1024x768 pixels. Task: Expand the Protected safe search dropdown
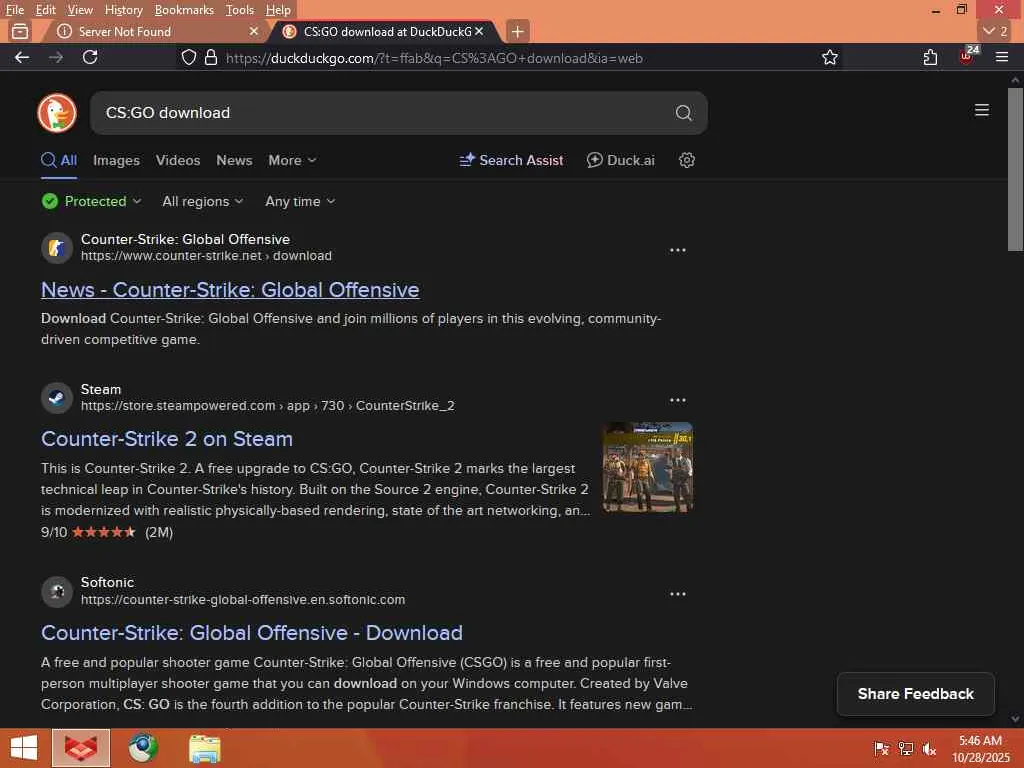[x=91, y=201]
